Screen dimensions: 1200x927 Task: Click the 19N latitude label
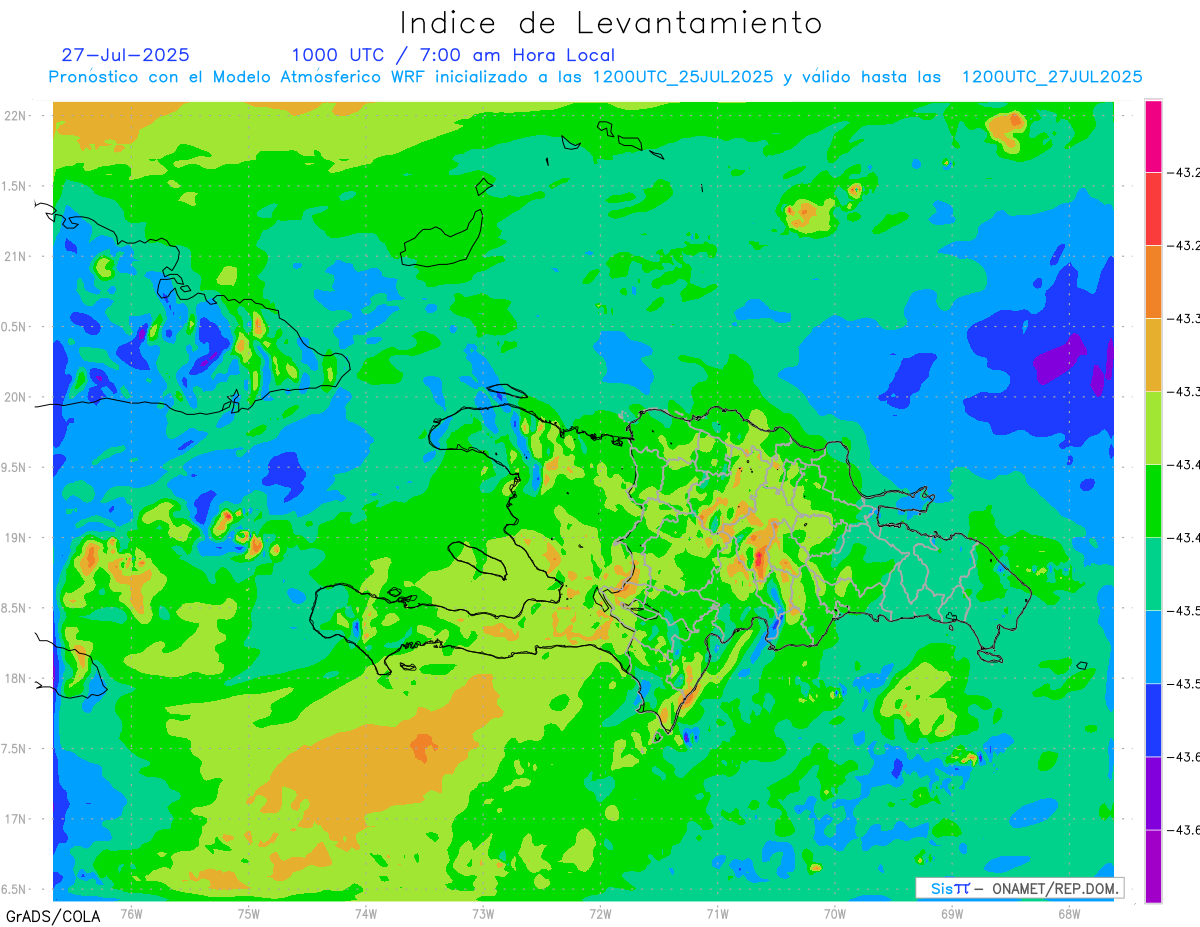coord(15,538)
